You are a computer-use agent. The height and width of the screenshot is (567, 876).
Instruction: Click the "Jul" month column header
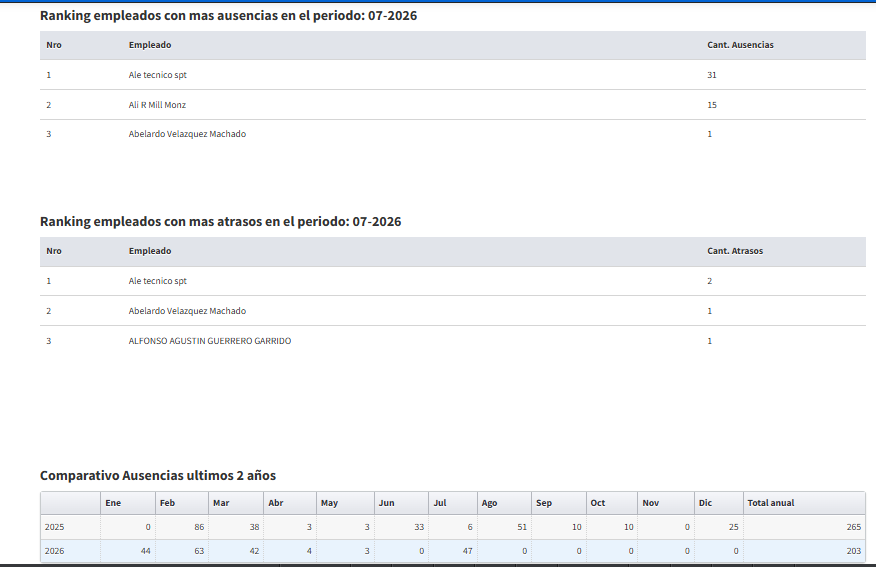(x=453, y=503)
